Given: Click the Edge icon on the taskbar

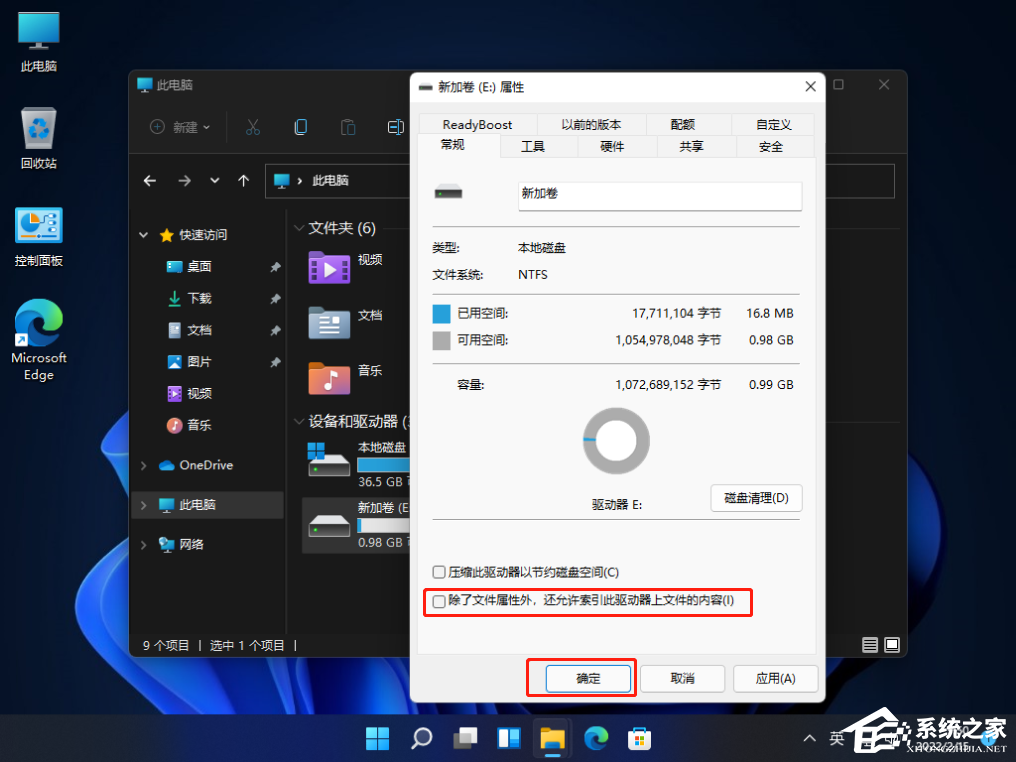Looking at the screenshot, I should pos(596,738).
